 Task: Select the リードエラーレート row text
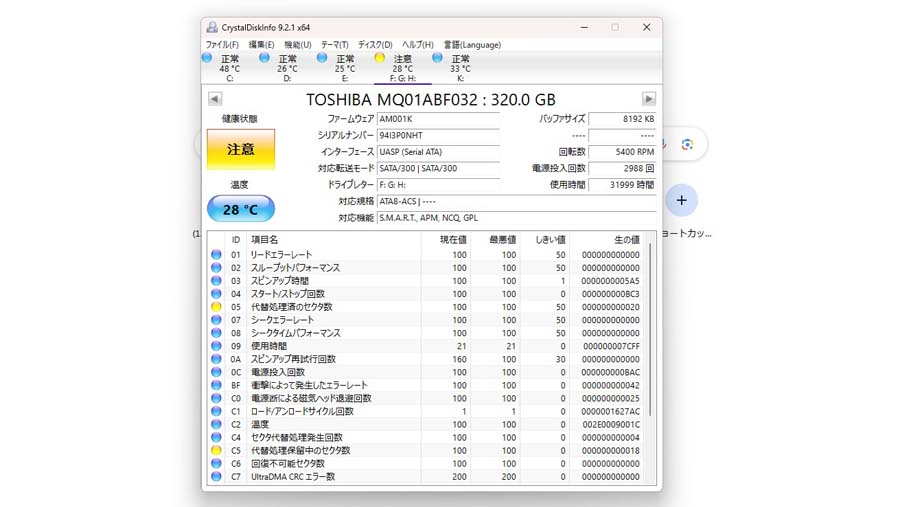(x=281, y=254)
